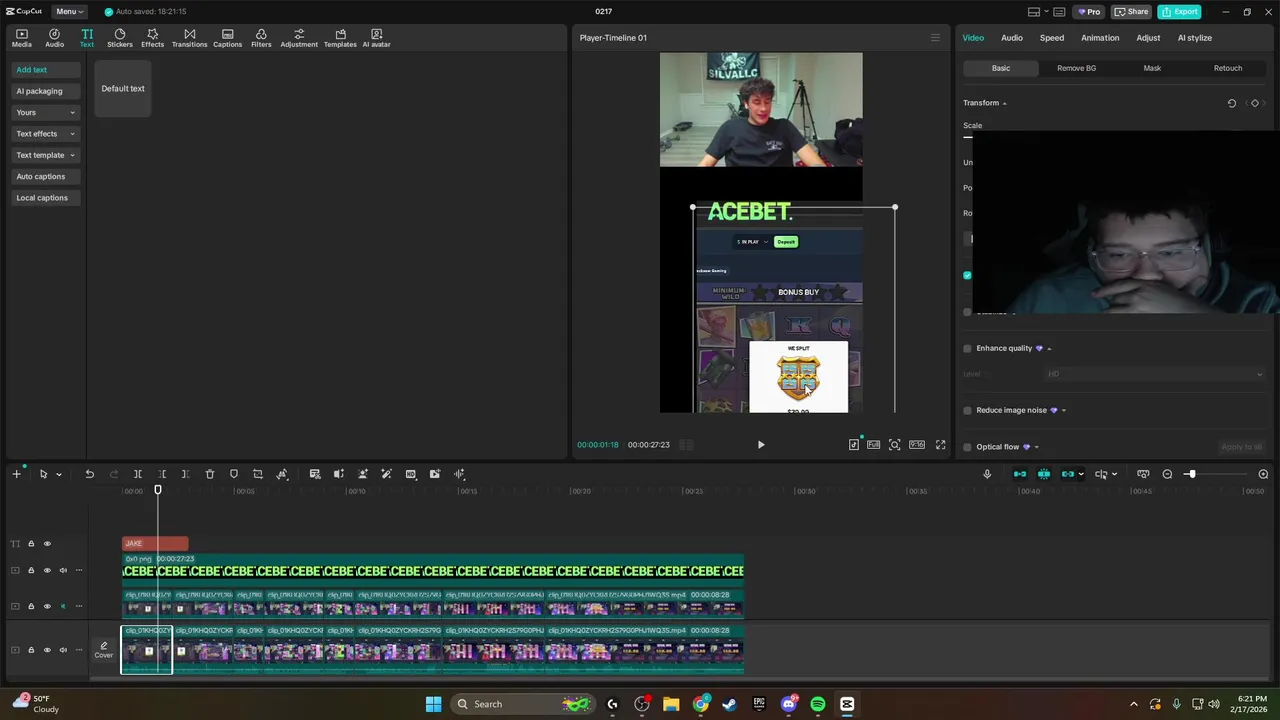Expand the Yours text category
The image size is (1280, 720).
point(72,113)
